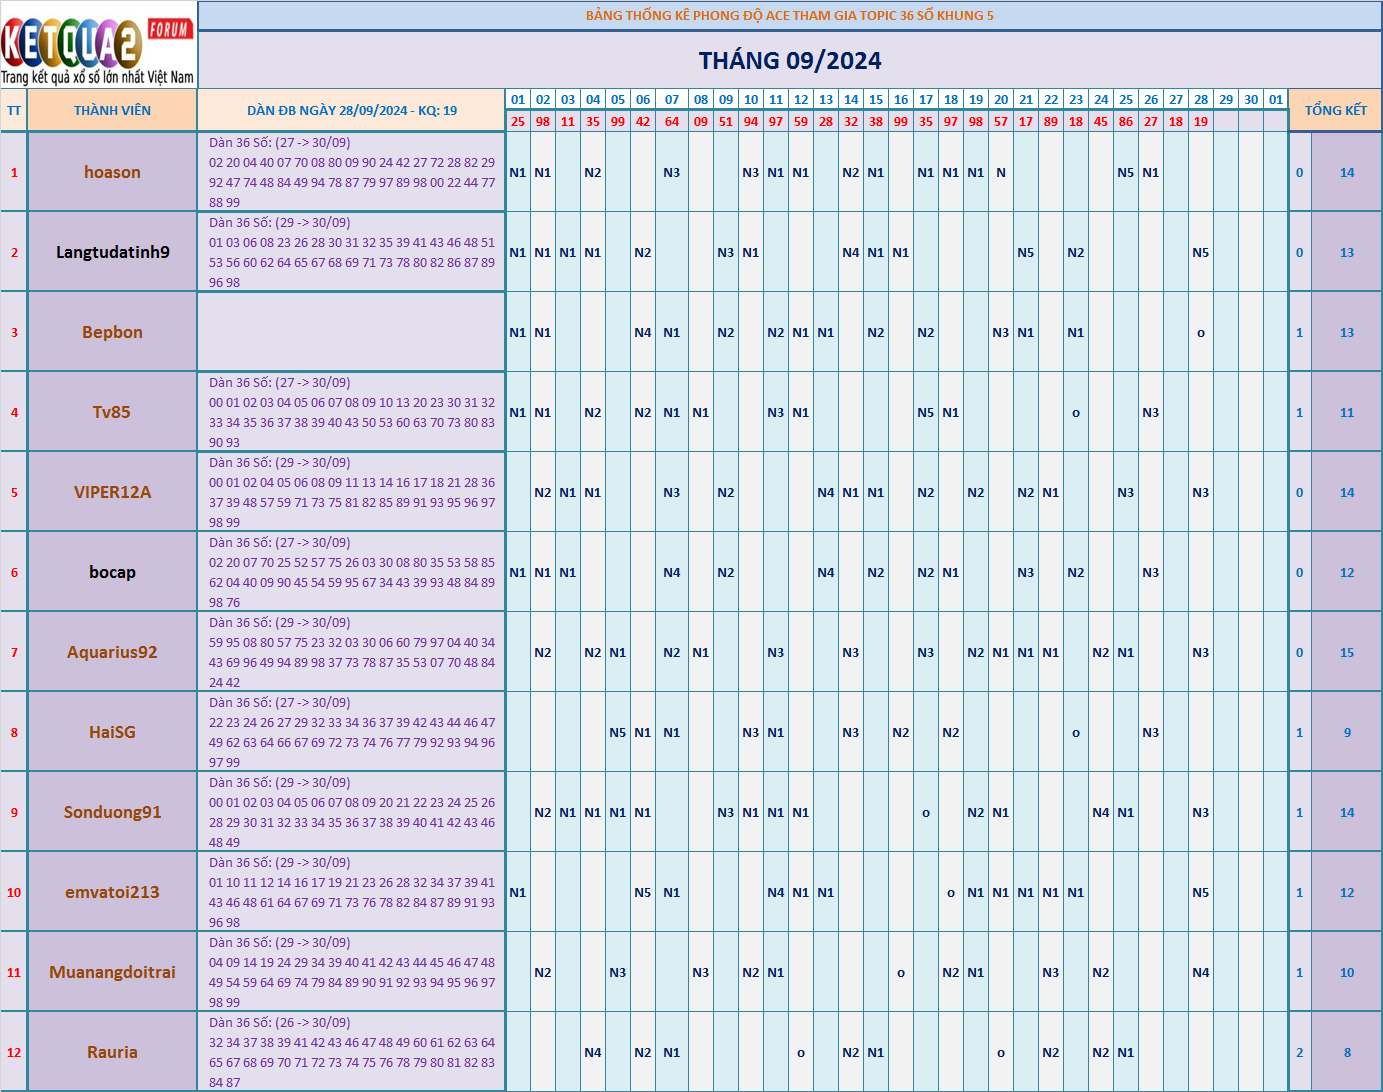Select the 'o' cell in Tv85's row
1383x1092 pixels.
pyautogui.click(x=1075, y=412)
